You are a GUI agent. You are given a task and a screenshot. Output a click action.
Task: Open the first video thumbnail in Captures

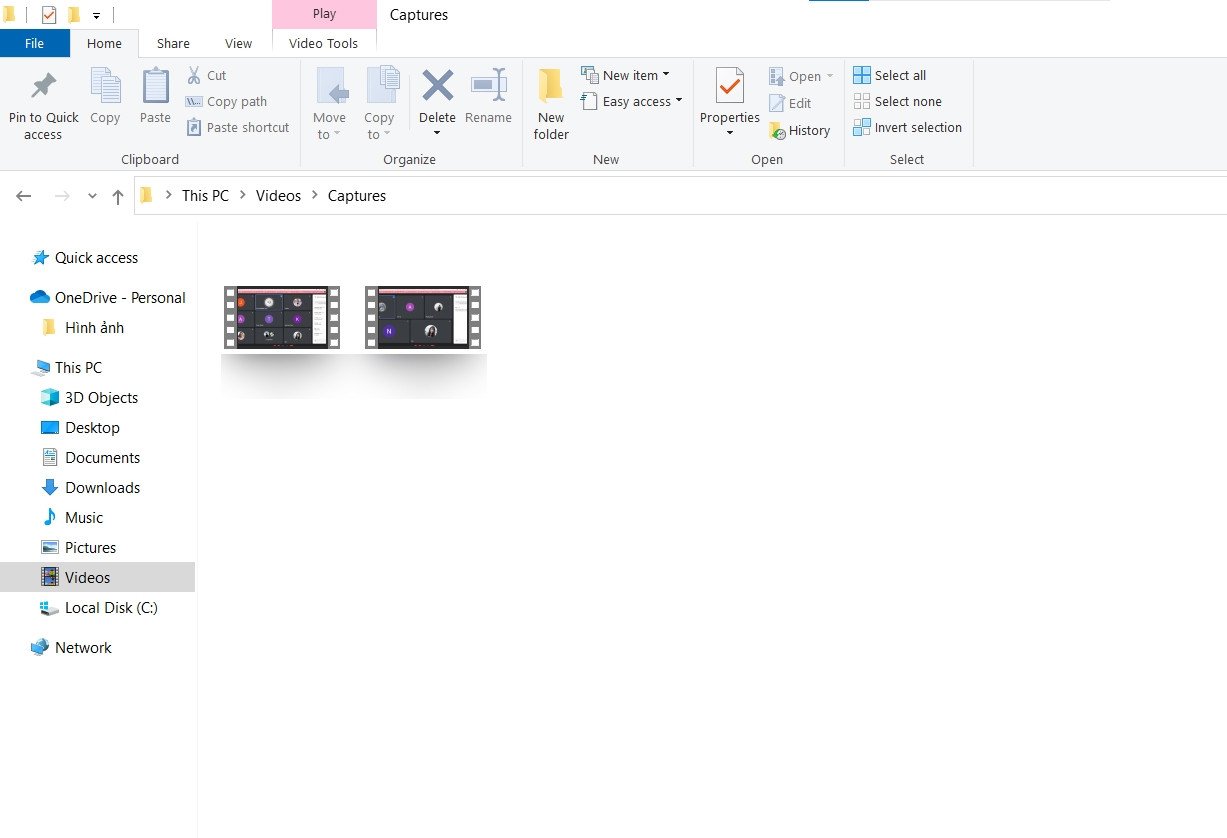click(x=281, y=317)
